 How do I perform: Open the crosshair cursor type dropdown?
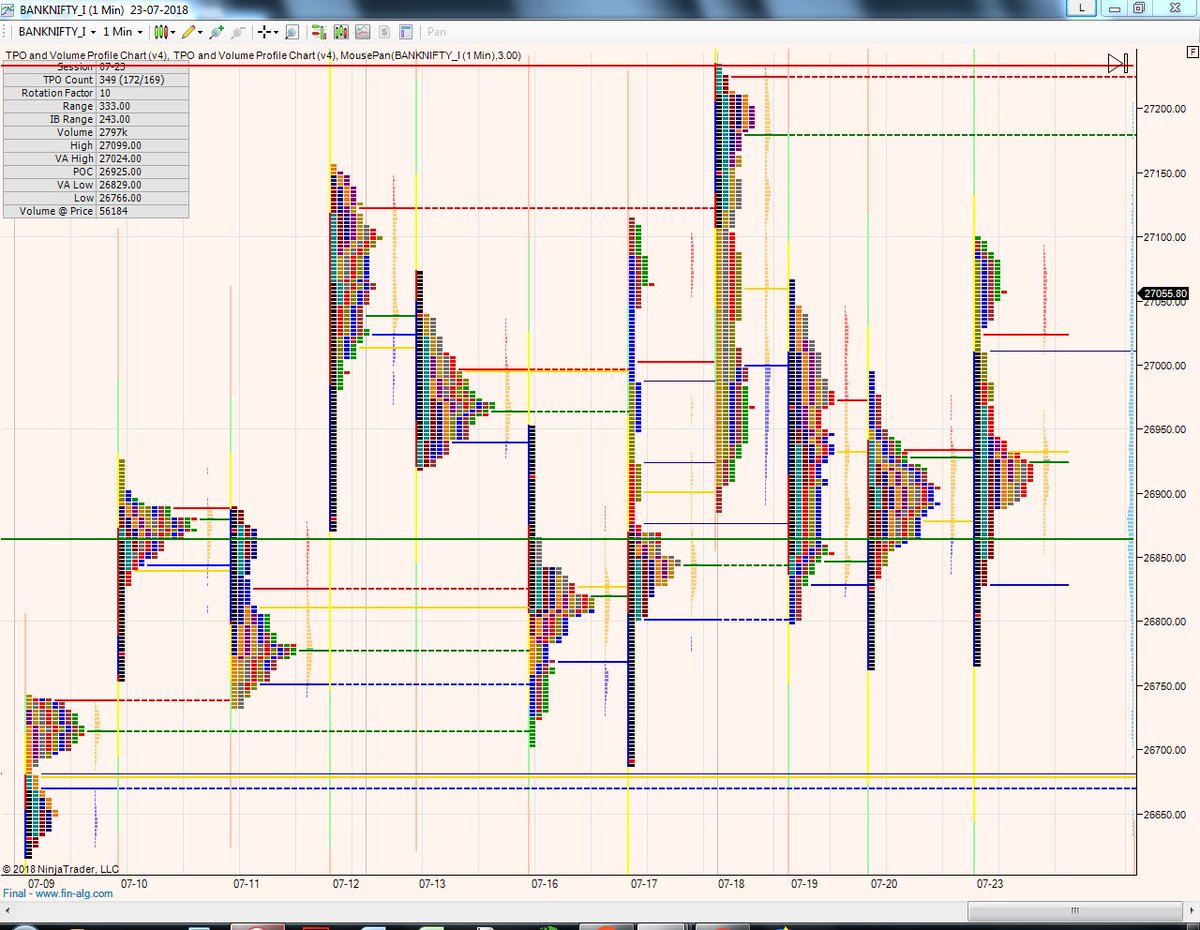(267, 32)
